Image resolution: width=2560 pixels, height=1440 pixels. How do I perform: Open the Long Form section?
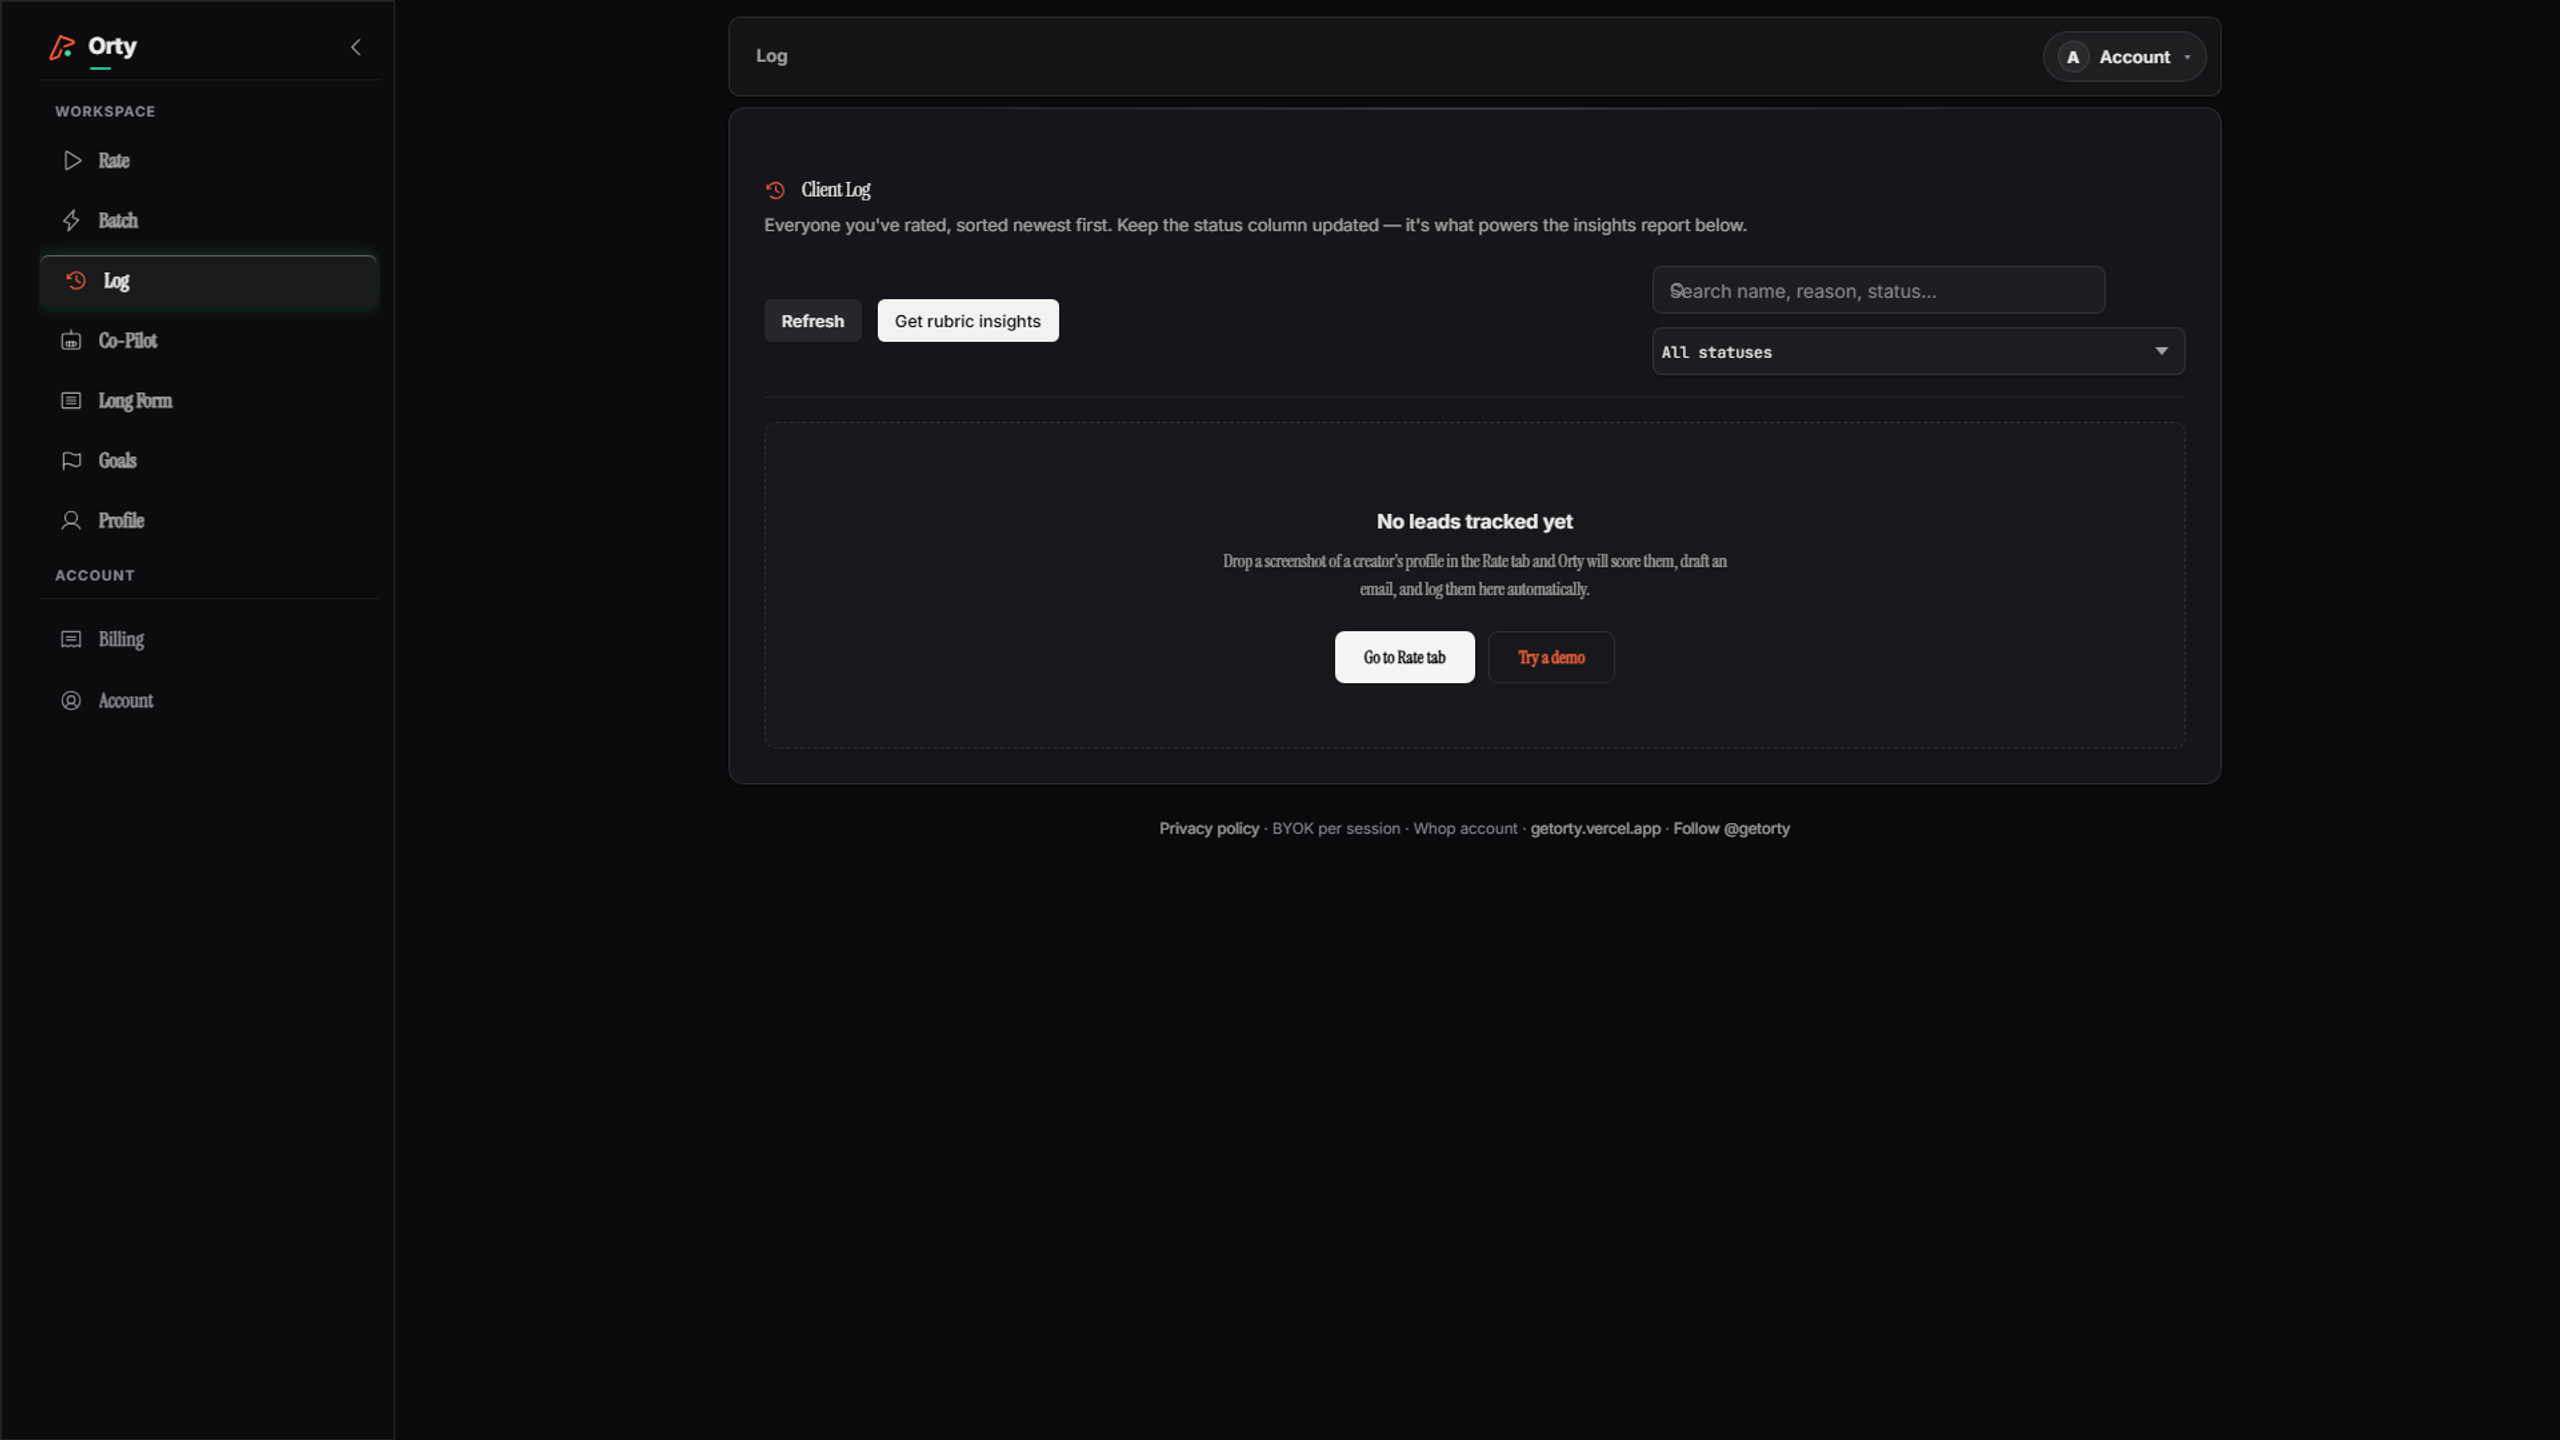tap(208, 401)
